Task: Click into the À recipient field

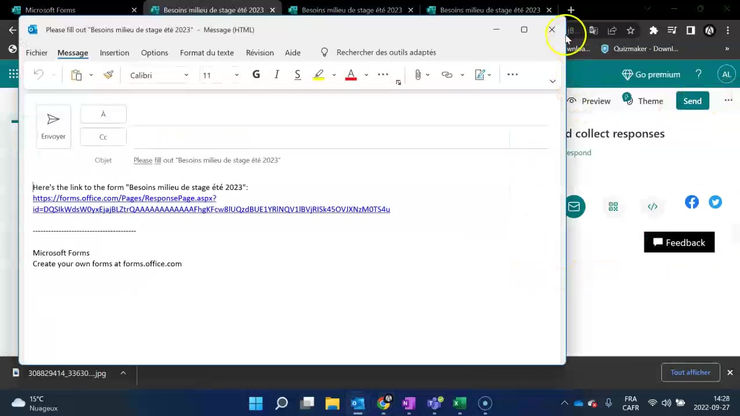Action: click(x=341, y=115)
